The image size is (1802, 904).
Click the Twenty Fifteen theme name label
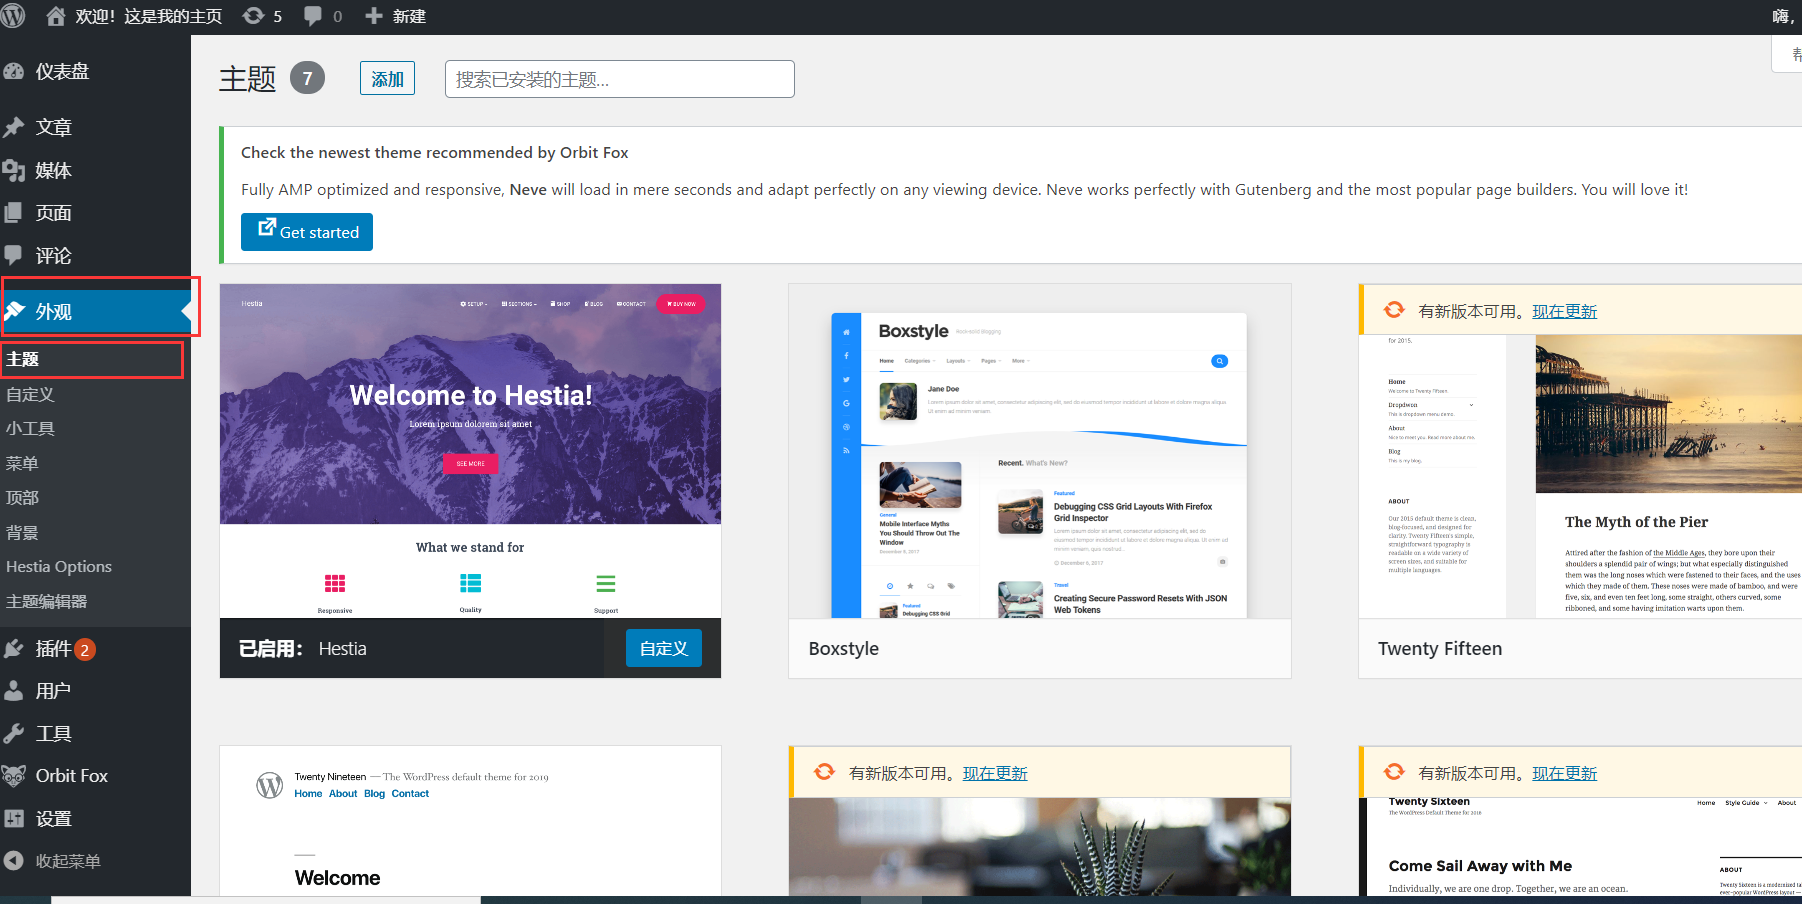[1440, 648]
